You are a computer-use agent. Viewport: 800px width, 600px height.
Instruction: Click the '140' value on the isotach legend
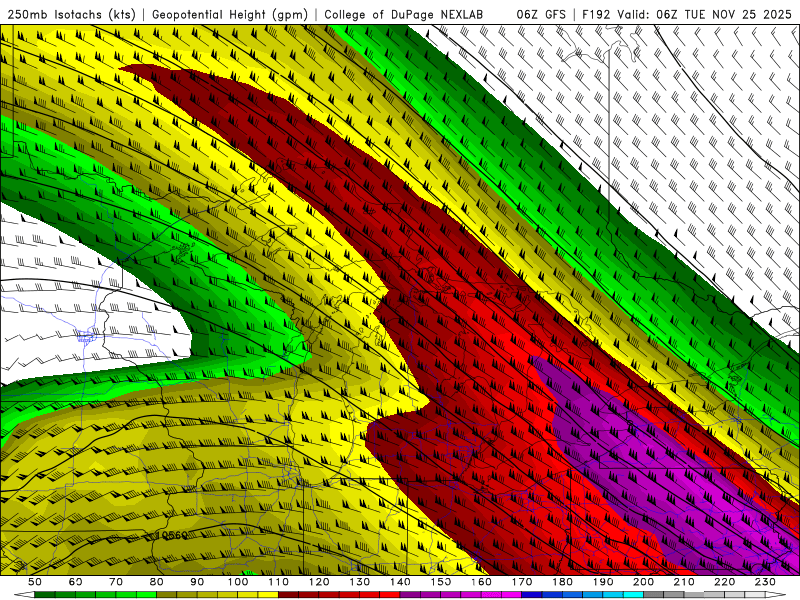click(400, 582)
